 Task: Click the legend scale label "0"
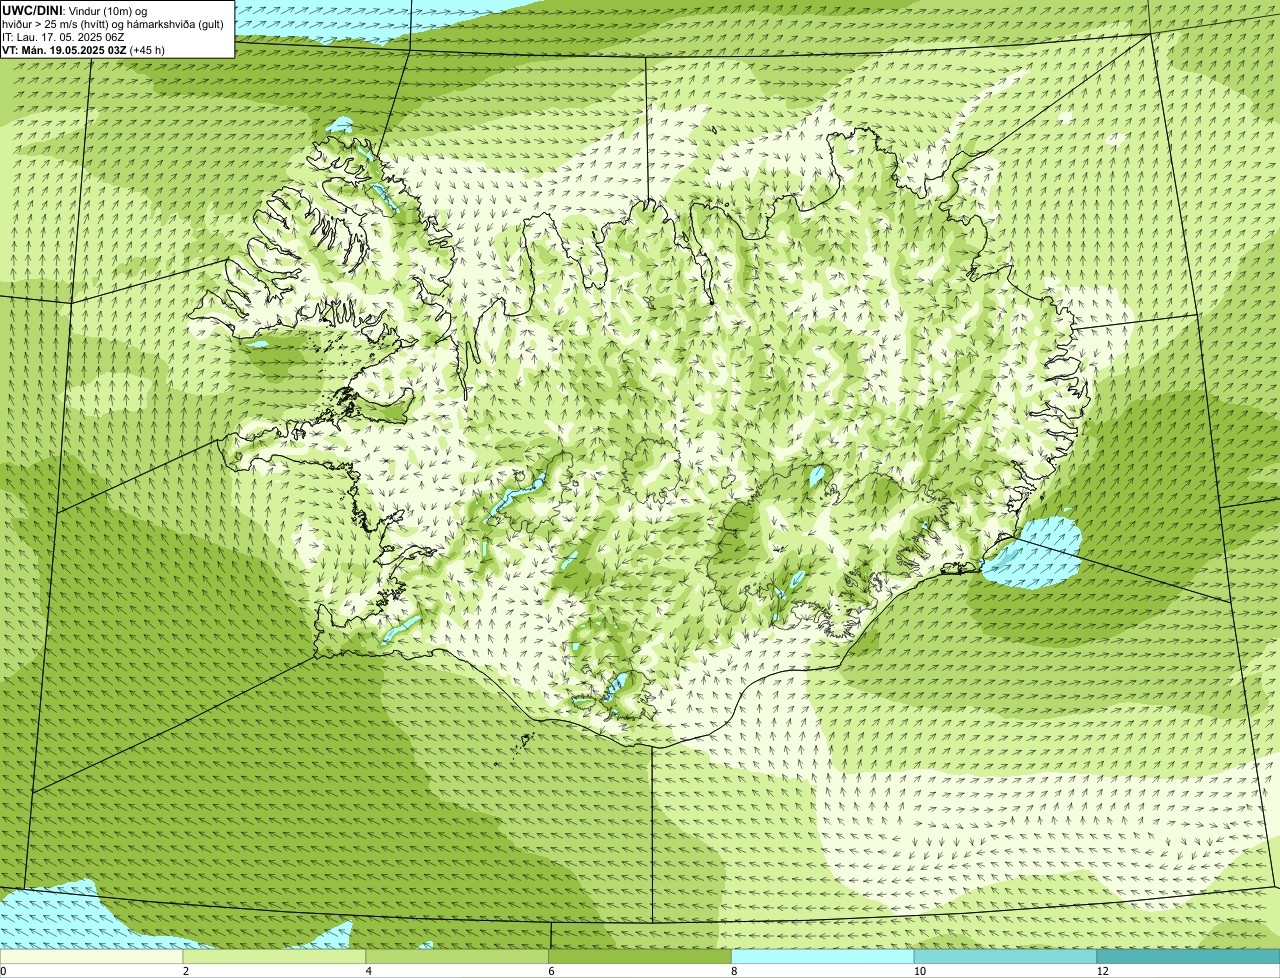[x=4, y=971]
